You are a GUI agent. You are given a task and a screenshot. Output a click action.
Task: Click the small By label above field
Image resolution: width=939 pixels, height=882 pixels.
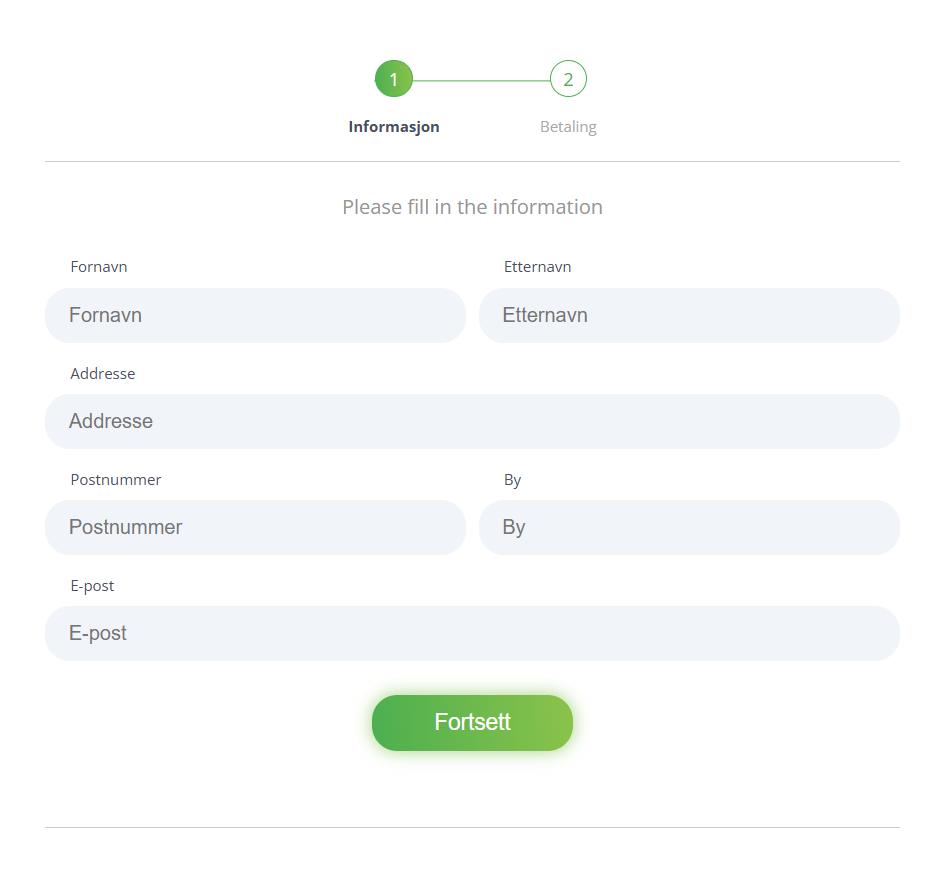click(512, 480)
